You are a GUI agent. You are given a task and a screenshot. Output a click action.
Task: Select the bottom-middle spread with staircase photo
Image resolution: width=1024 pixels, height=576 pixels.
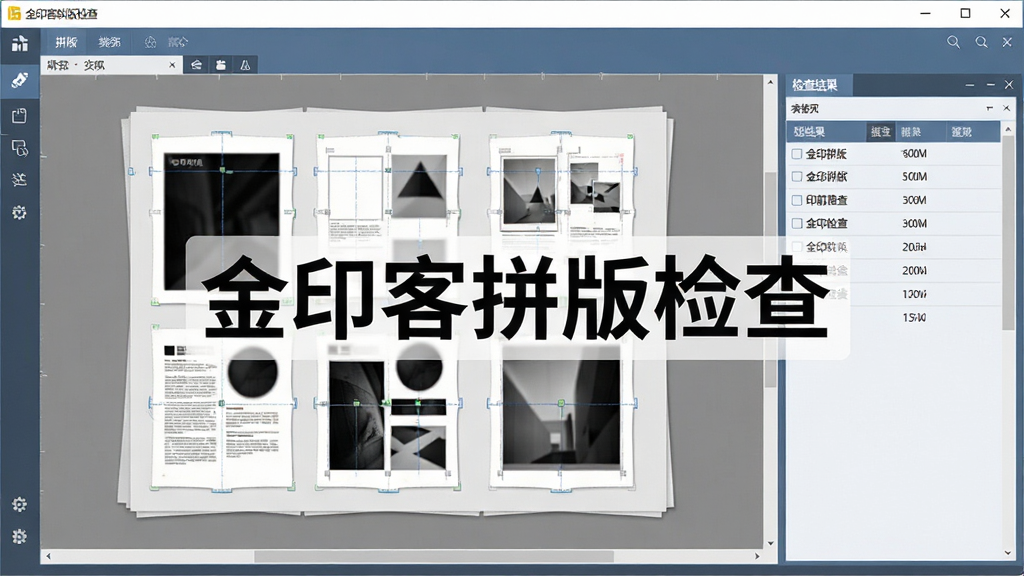coord(389,418)
